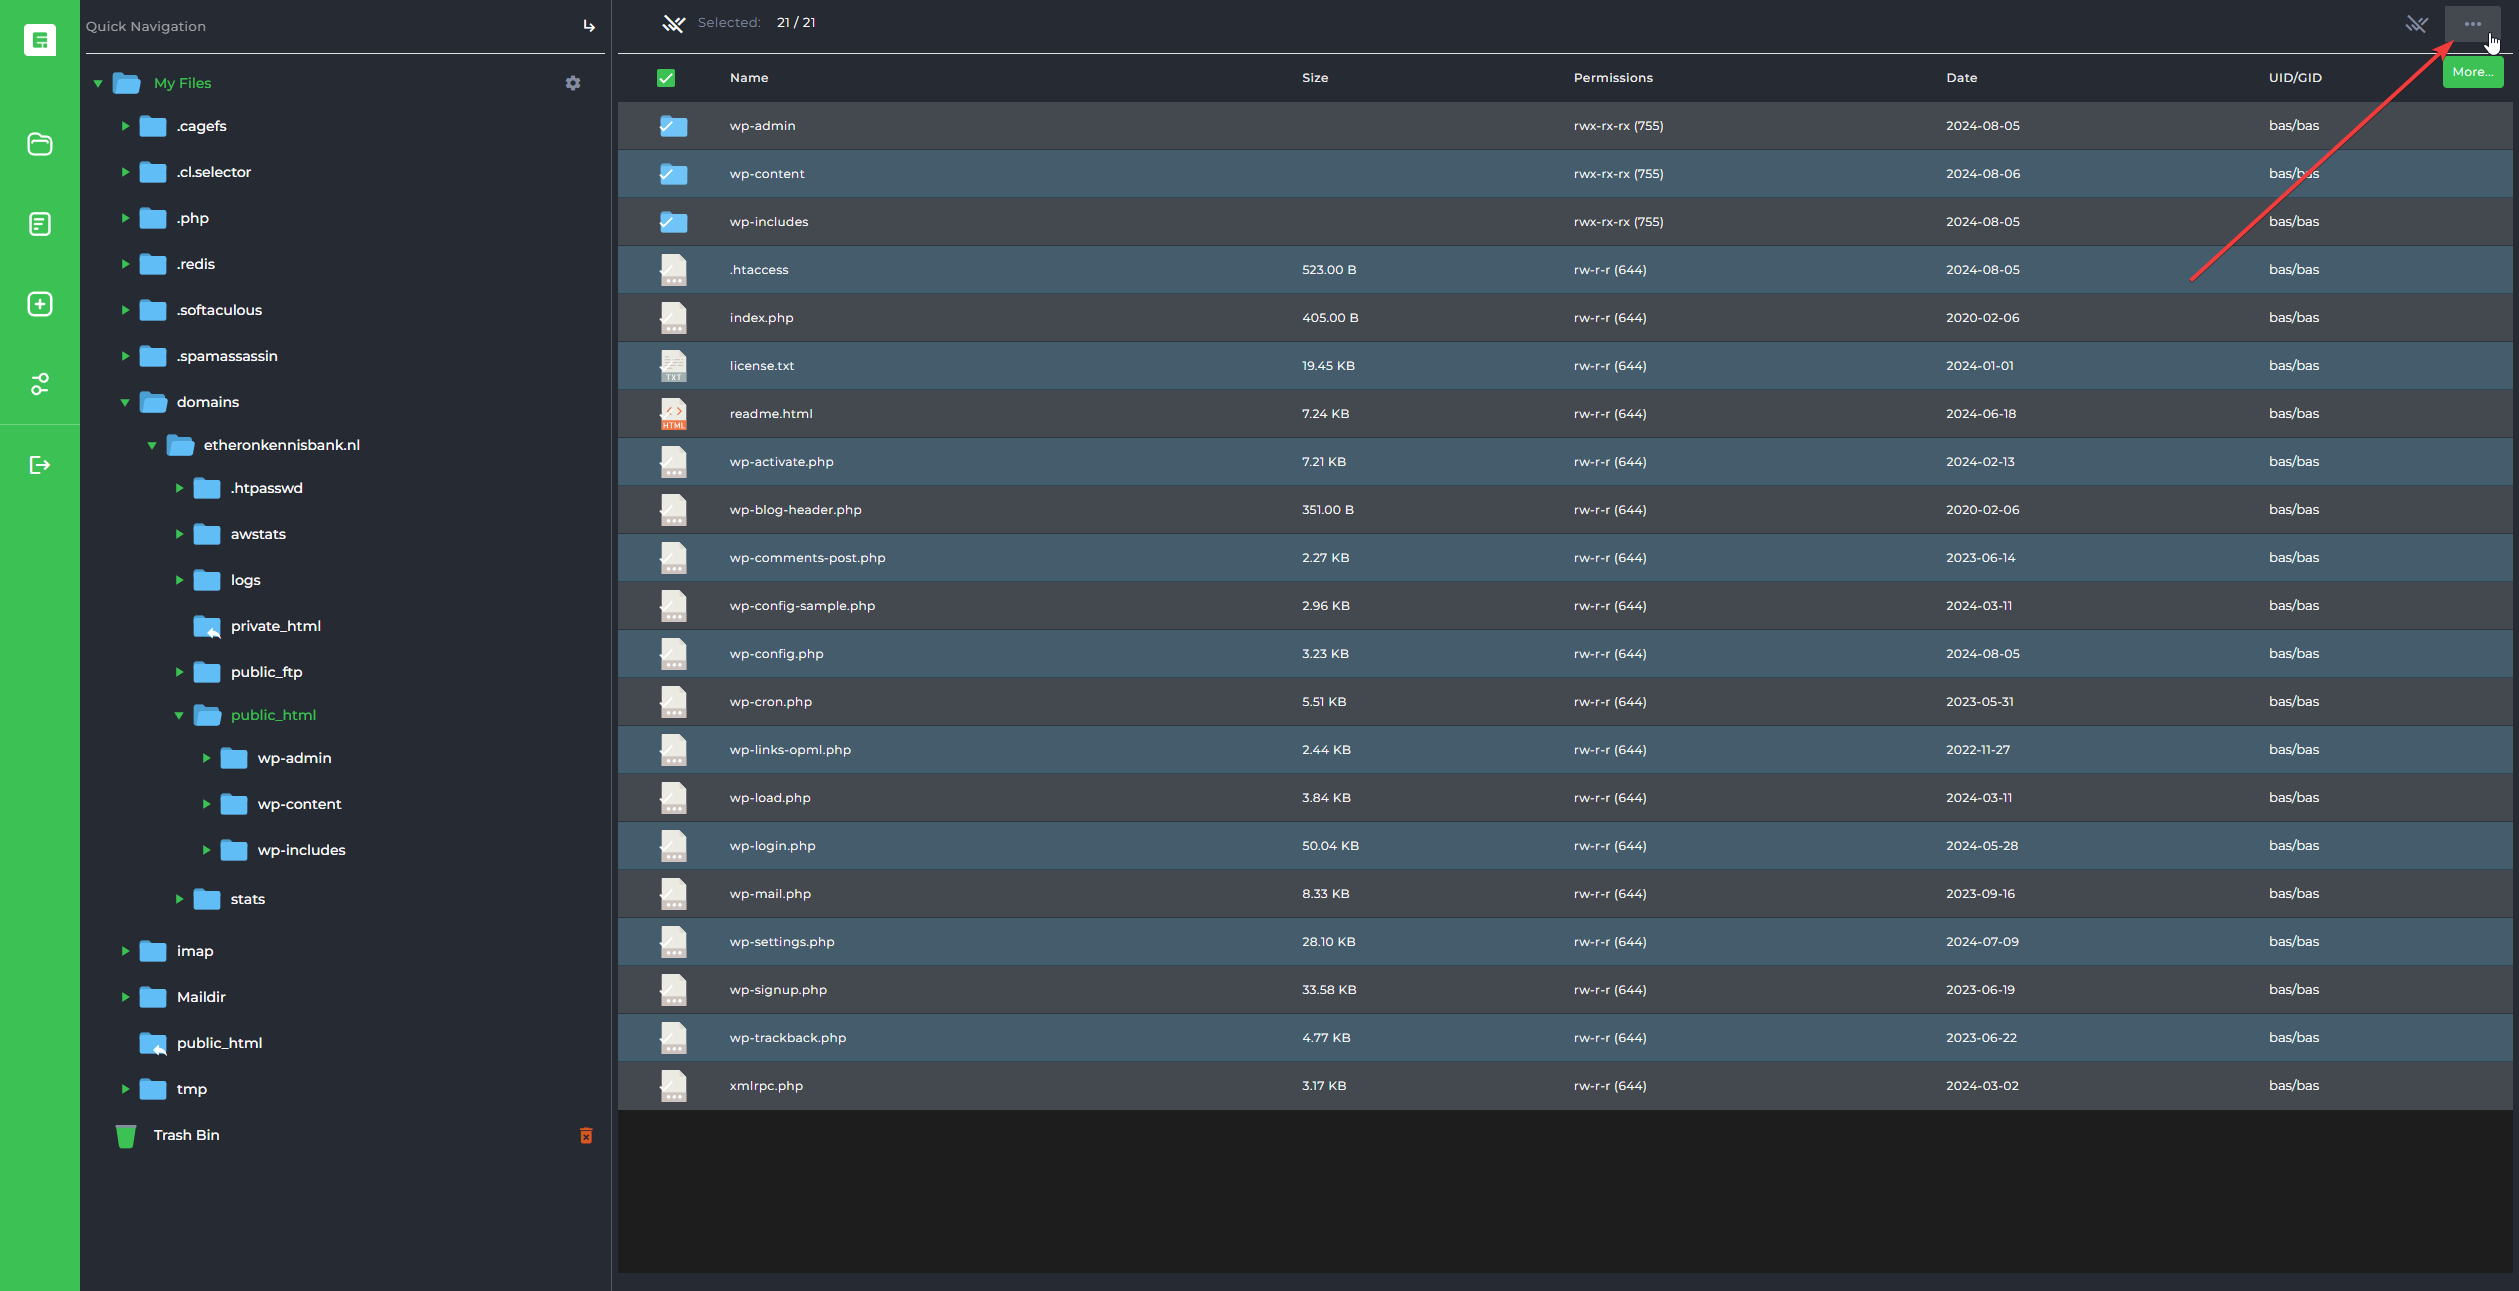Sort files by the Date column header
Image resolution: width=2519 pixels, height=1291 pixels.
point(1961,78)
